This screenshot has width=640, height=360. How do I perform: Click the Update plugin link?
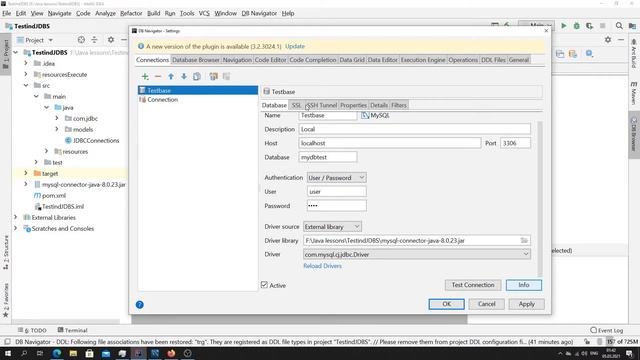tap(295, 47)
